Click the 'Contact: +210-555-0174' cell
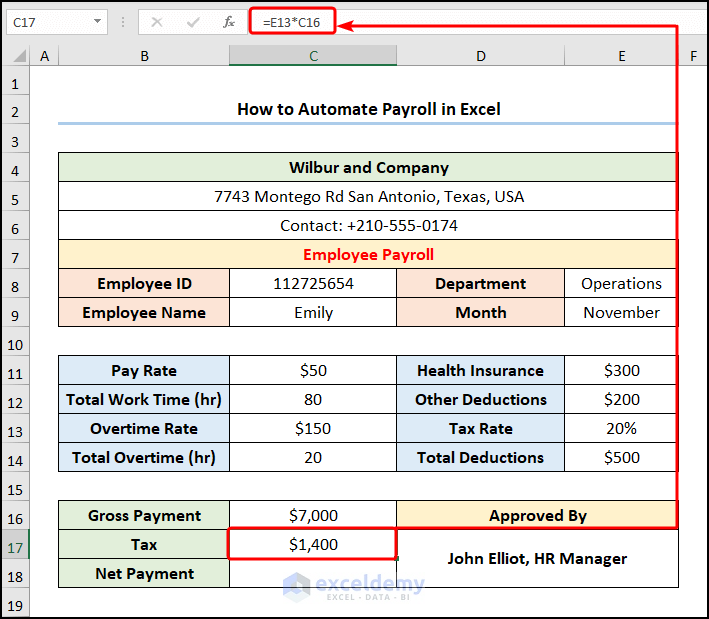Image resolution: width=709 pixels, height=619 pixels. [x=368, y=225]
